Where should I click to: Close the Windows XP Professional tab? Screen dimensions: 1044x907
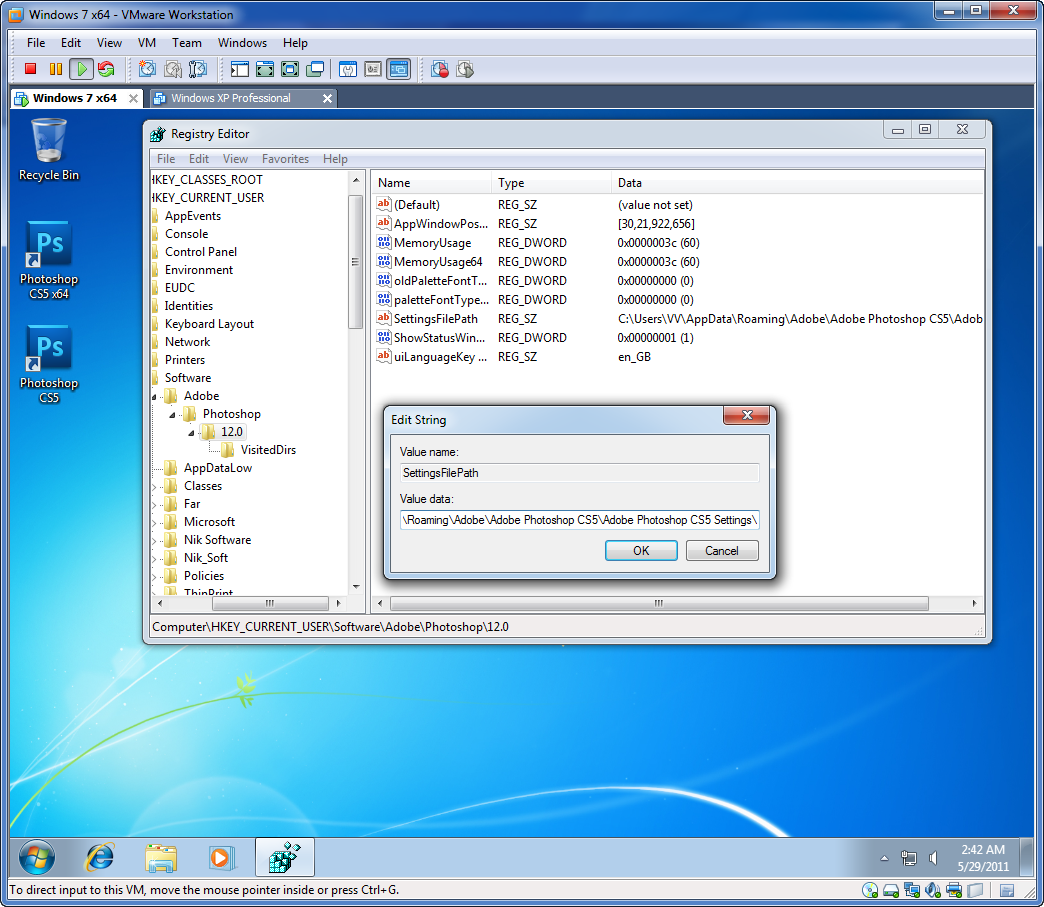point(327,99)
